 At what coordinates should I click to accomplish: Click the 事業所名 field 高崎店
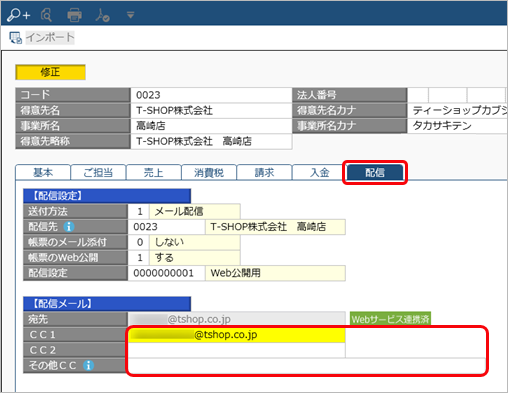tap(211, 126)
